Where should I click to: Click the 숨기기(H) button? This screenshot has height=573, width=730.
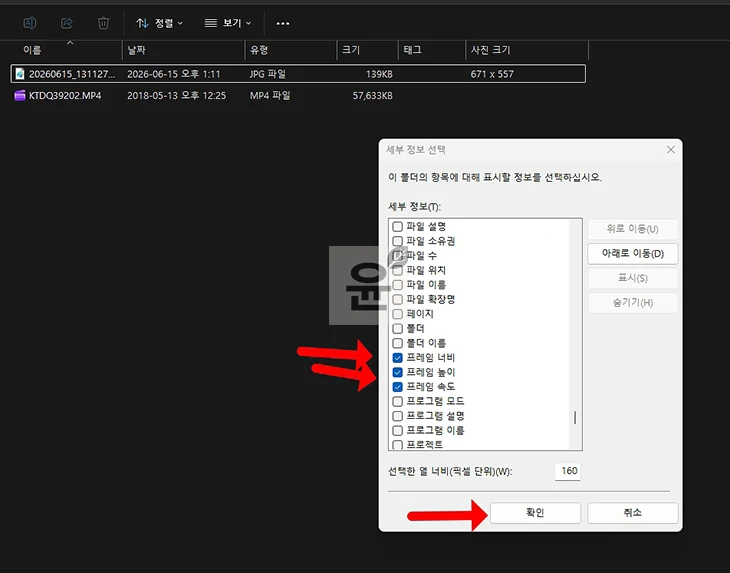coord(633,303)
